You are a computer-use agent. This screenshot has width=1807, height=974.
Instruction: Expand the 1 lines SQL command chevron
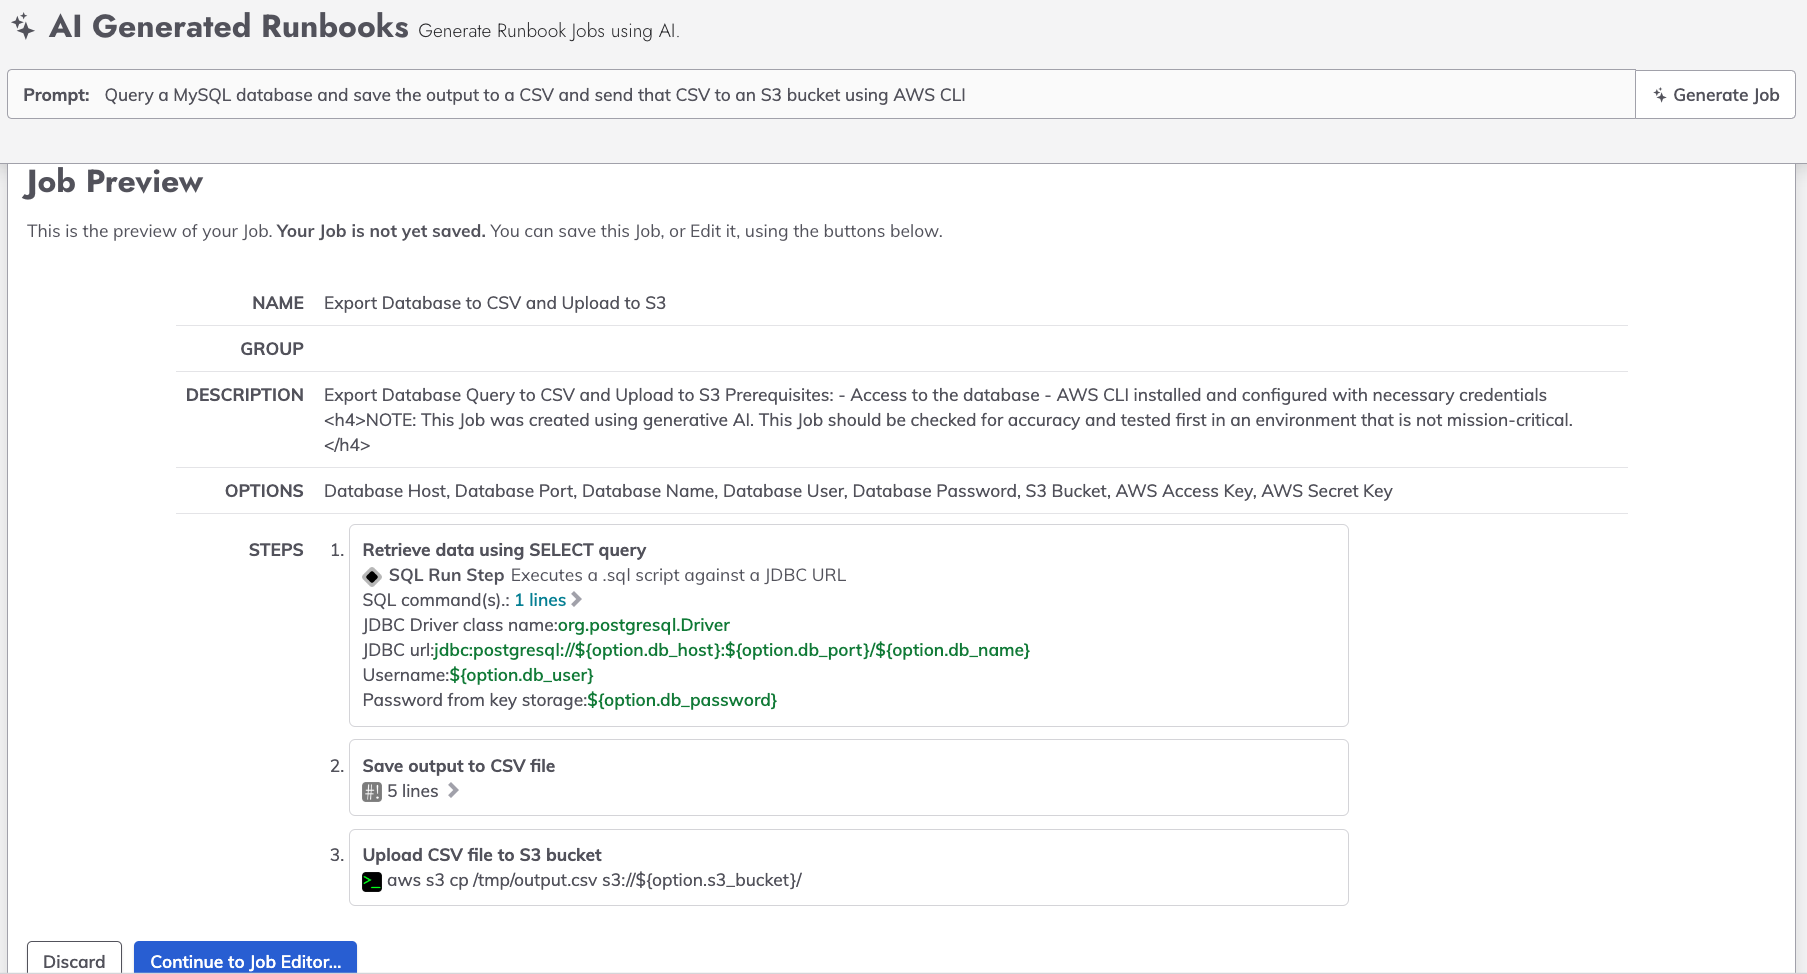point(576,600)
